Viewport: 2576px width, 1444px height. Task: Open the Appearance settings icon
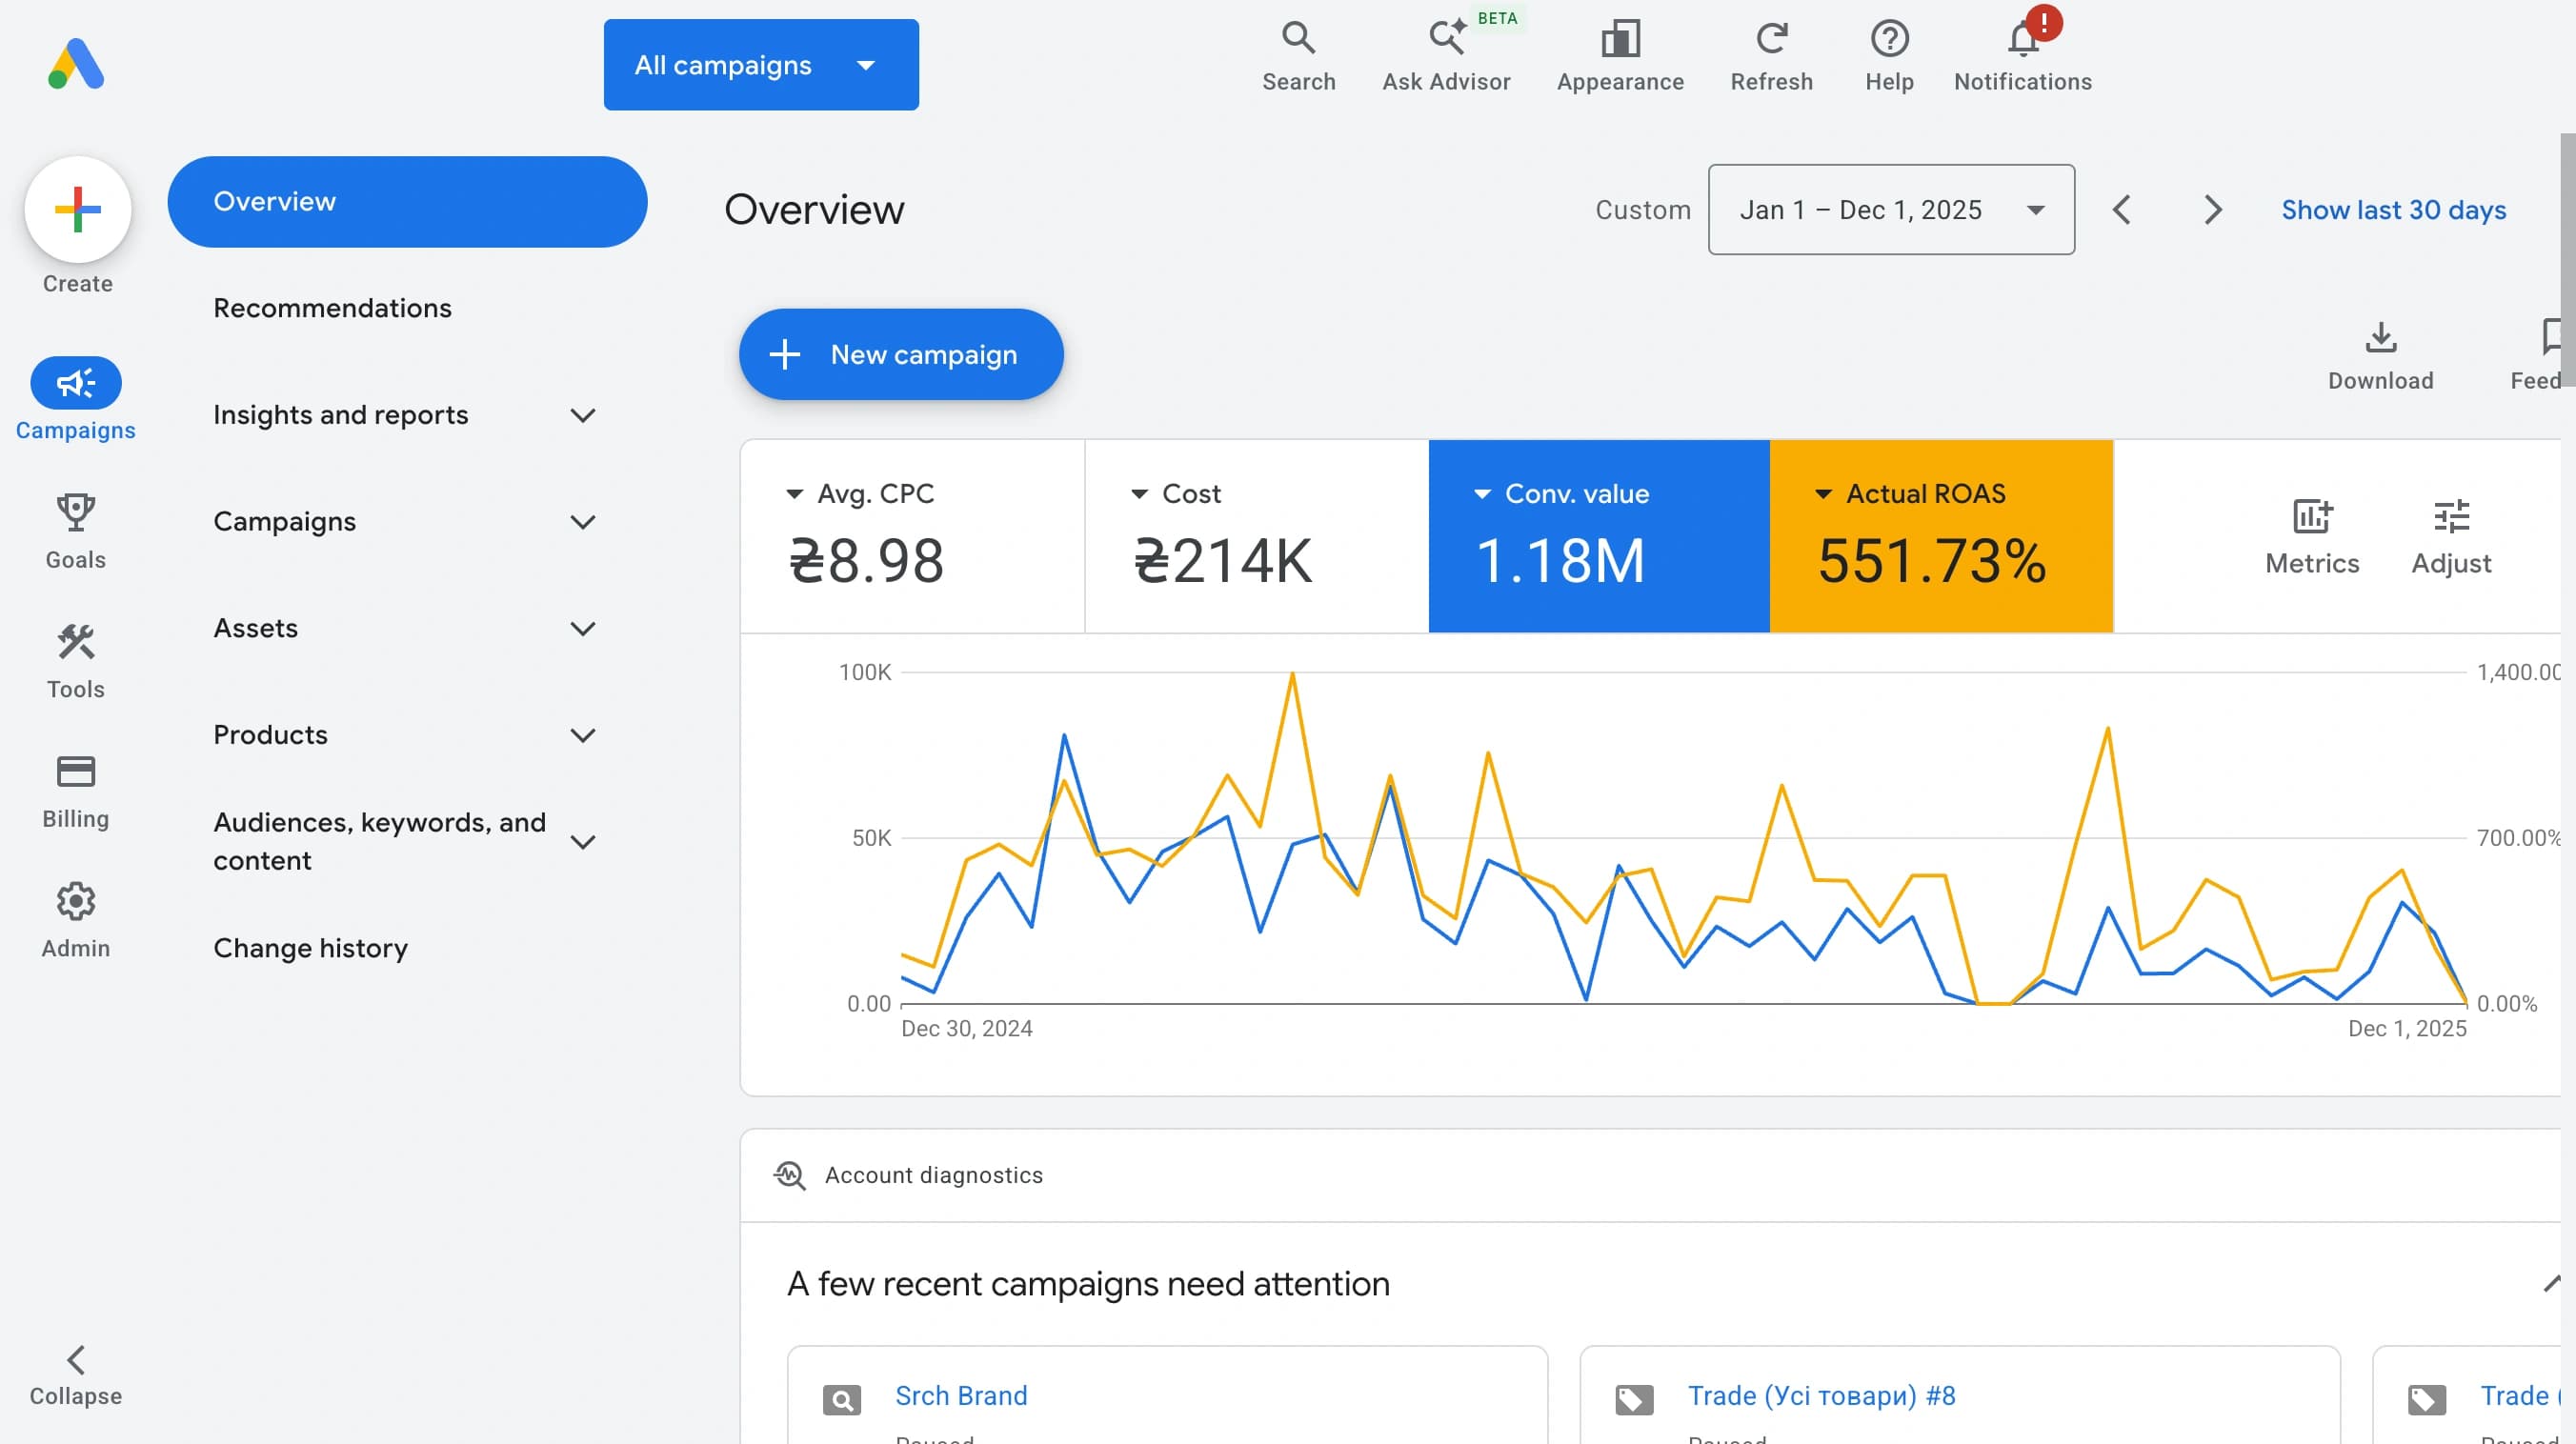[1620, 38]
